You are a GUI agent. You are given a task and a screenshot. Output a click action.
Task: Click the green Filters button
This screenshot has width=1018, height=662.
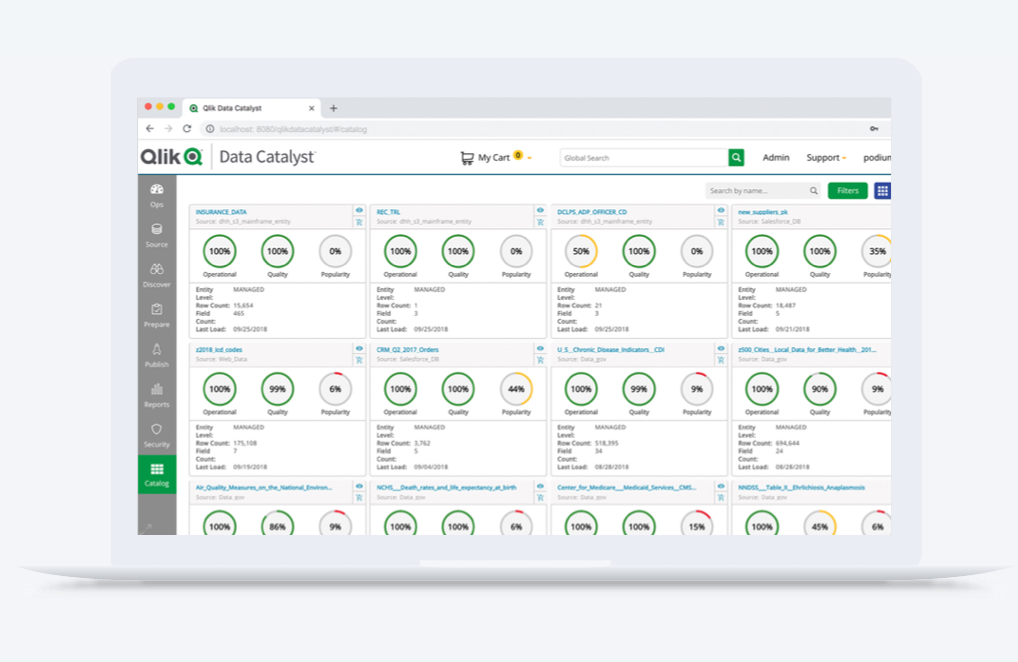pyautogui.click(x=847, y=191)
